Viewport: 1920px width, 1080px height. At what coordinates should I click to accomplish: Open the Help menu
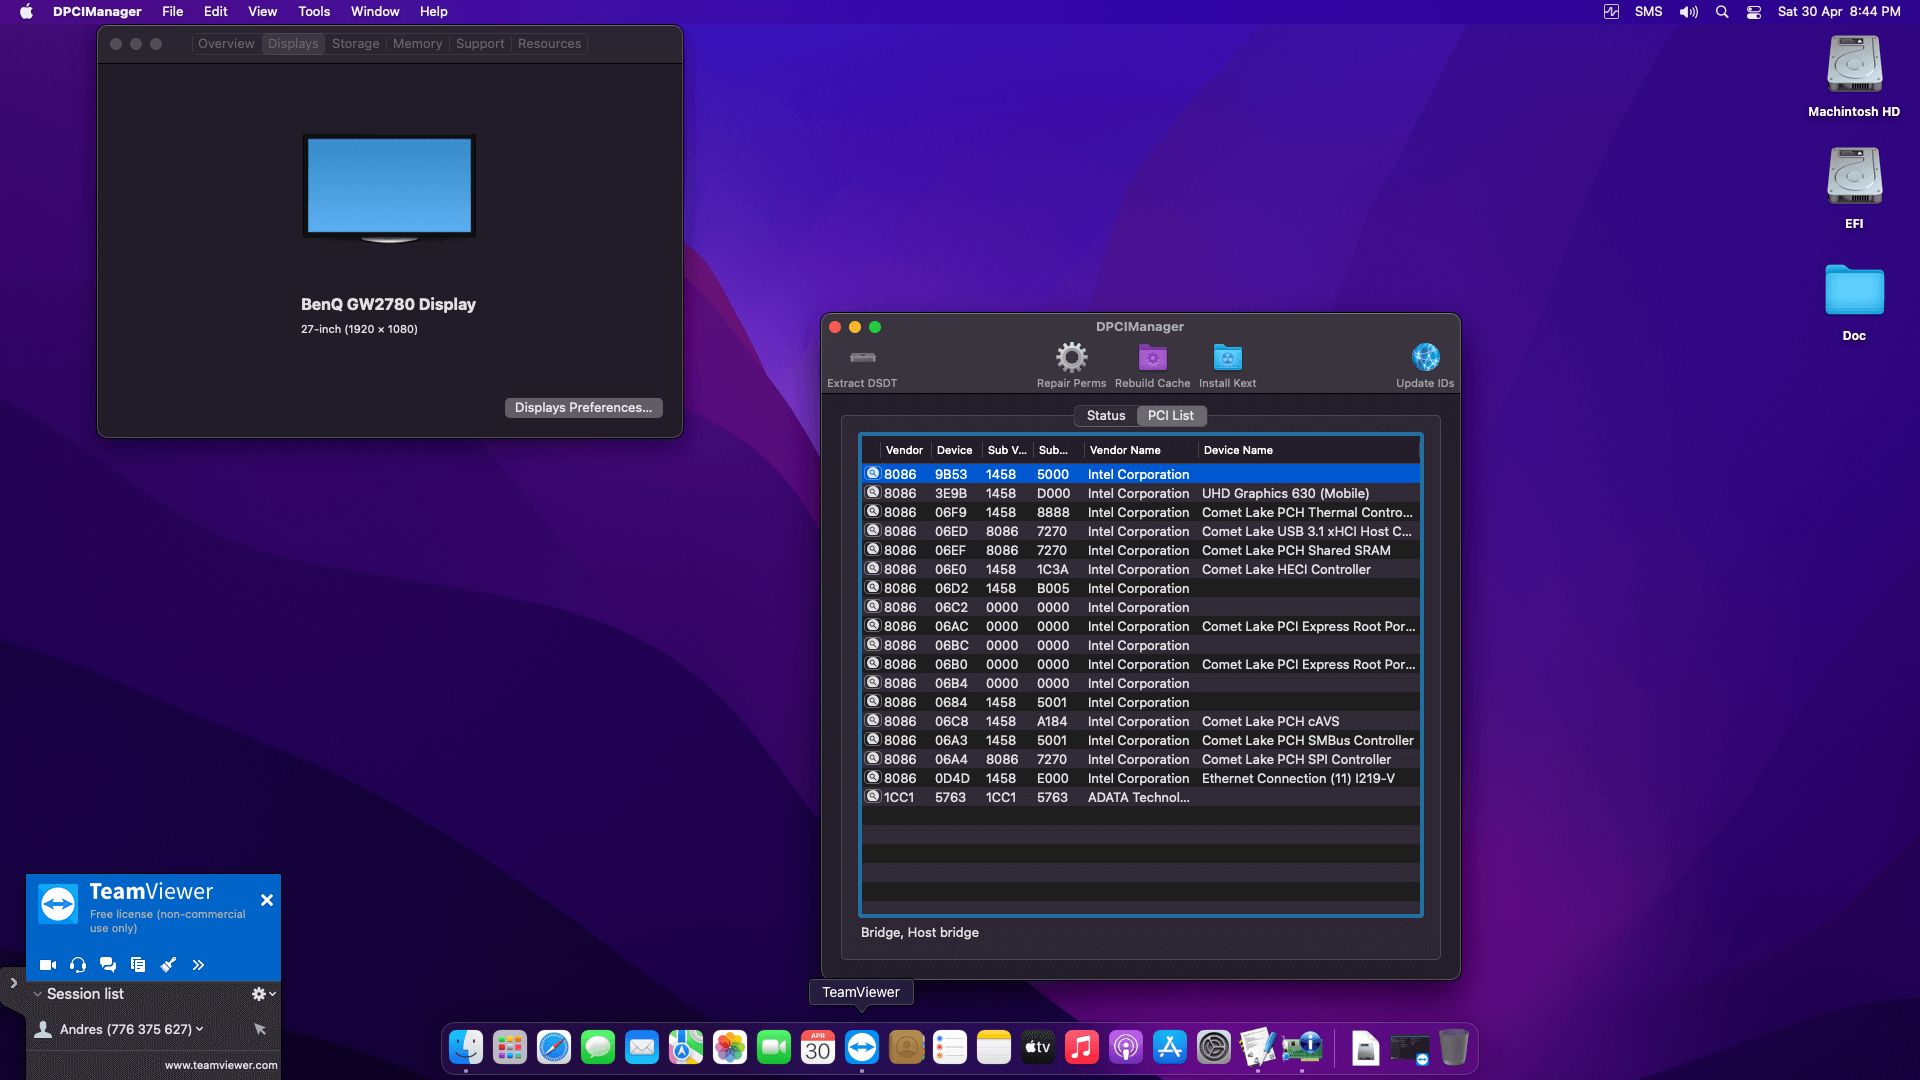click(x=433, y=12)
